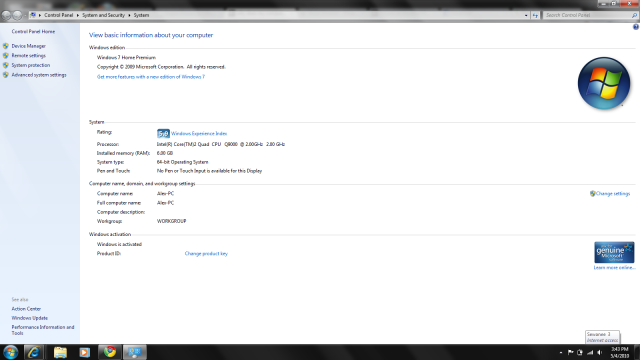The image size is (640, 360).
Task: Click Change product key link
Action: (206, 253)
